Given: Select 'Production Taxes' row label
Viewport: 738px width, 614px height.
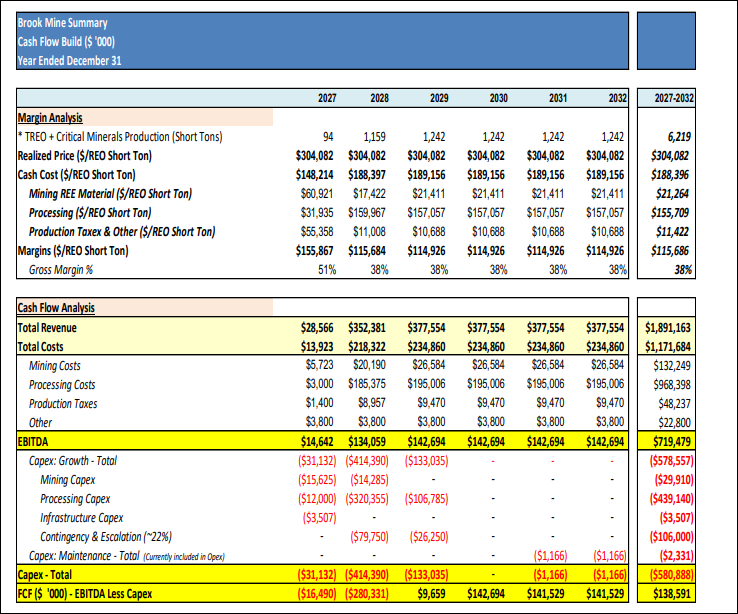Looking at the screenshot, I should pos(63,404).
